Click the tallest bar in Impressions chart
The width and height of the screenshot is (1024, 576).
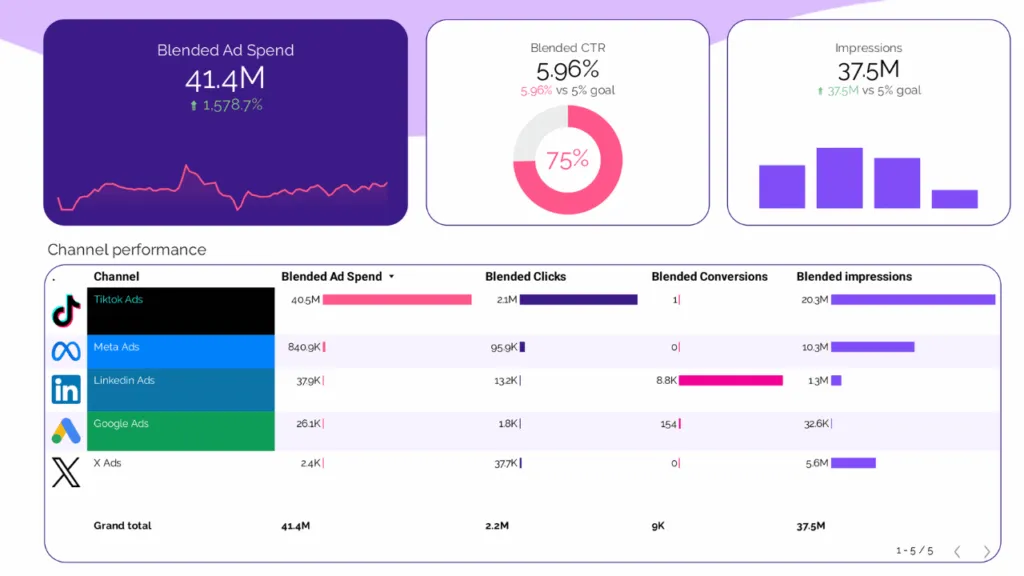point(839,175)
